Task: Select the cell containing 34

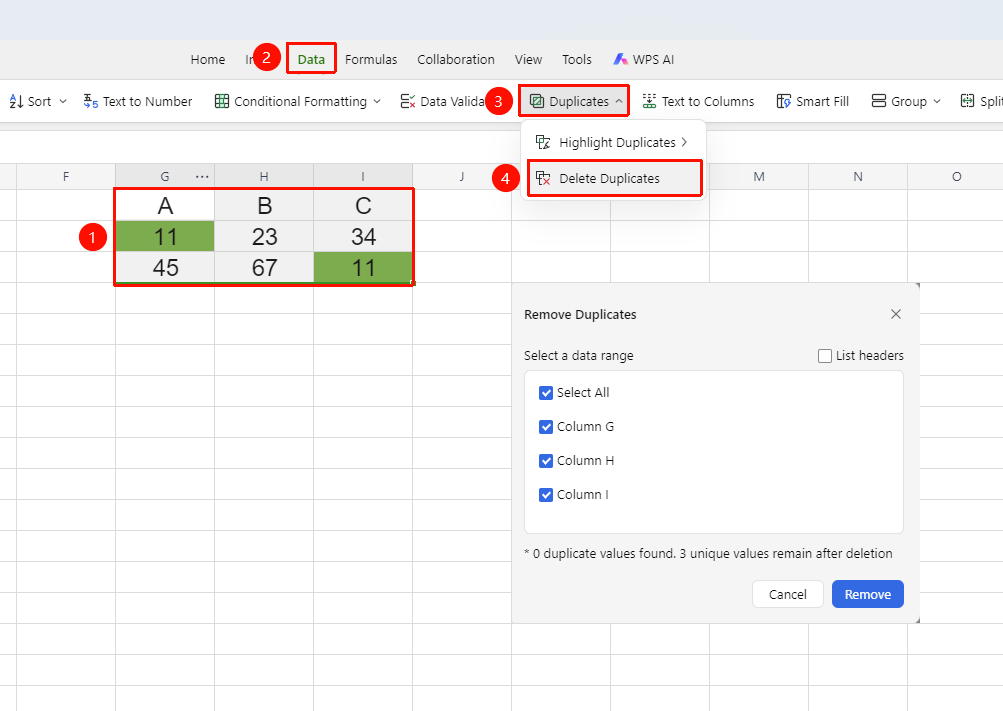Action: pyautogui.click(x=363, y=237)
